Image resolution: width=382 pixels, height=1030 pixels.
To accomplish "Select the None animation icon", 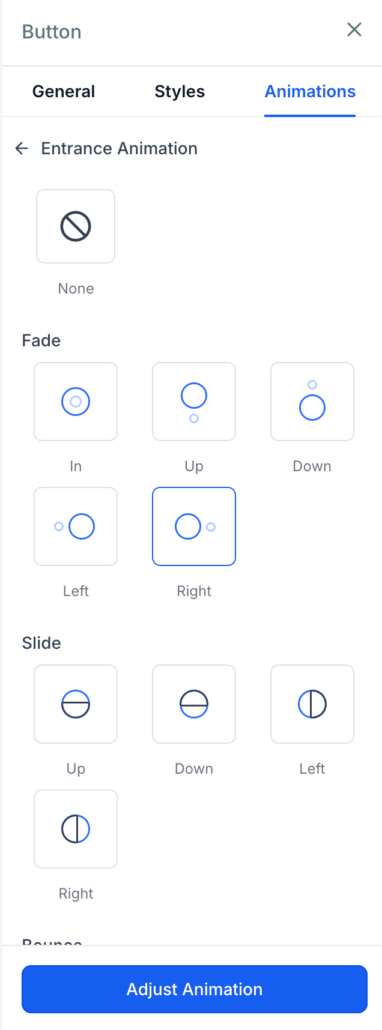I will (75, 227).
